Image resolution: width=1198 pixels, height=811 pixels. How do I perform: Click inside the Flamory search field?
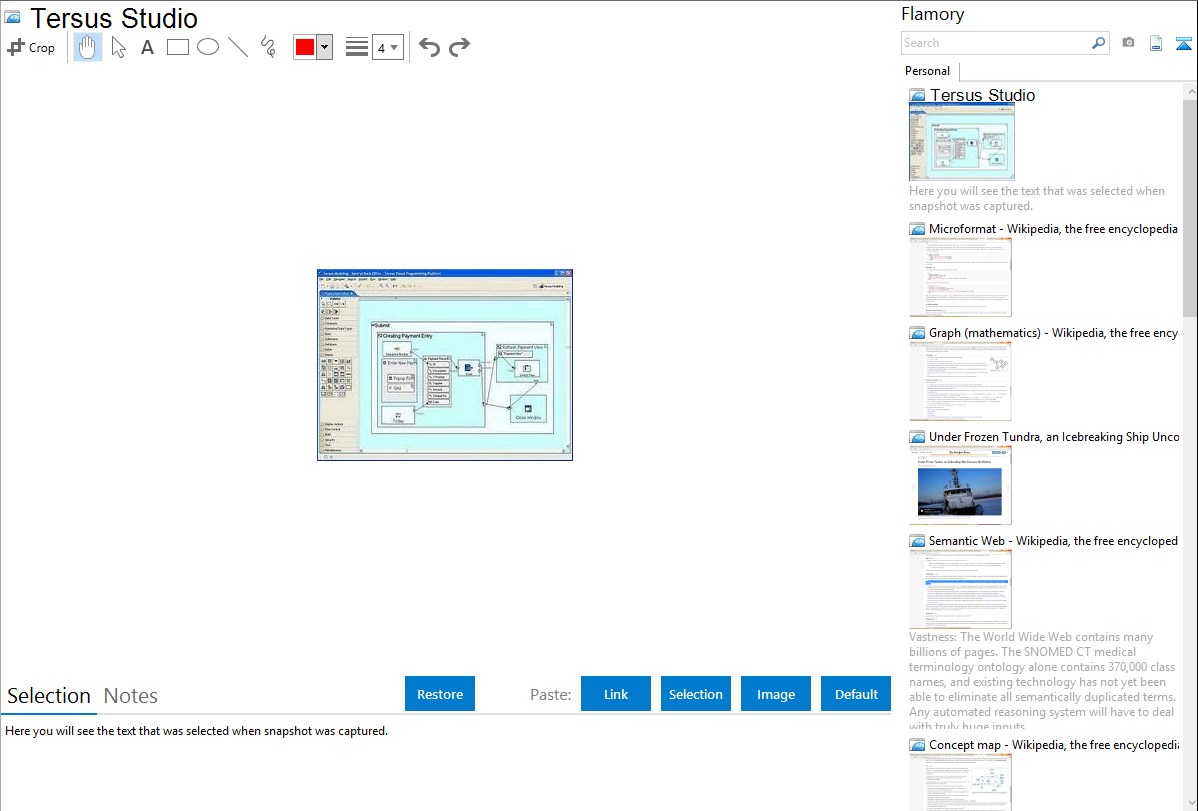995,43
